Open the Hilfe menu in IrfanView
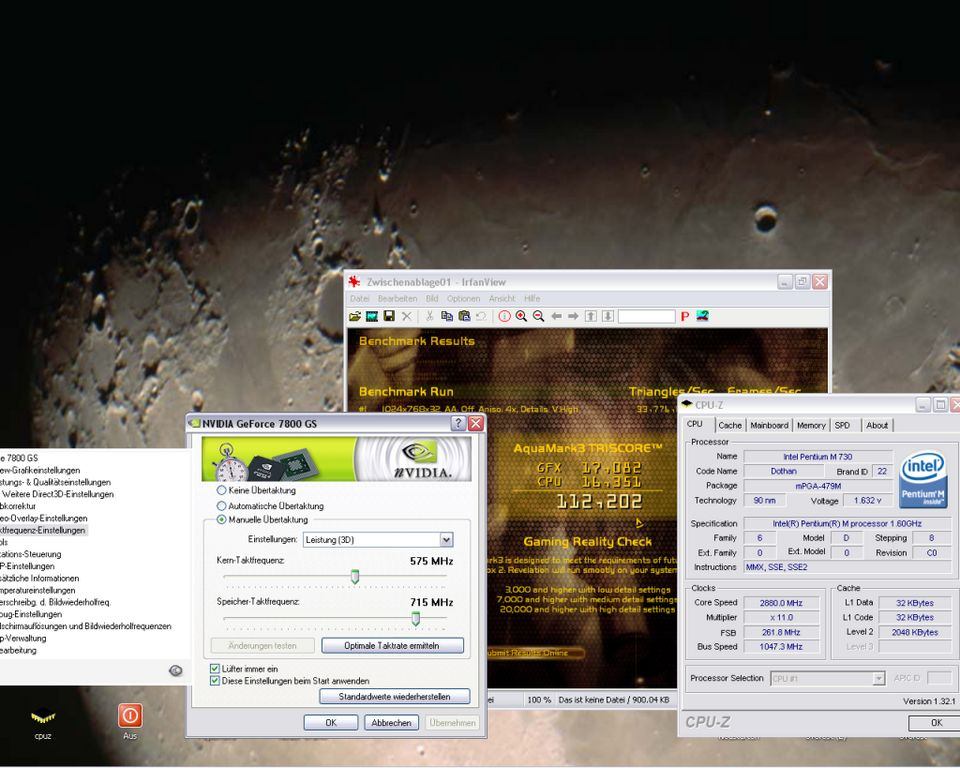960x768 pixels. pos(532,299)
